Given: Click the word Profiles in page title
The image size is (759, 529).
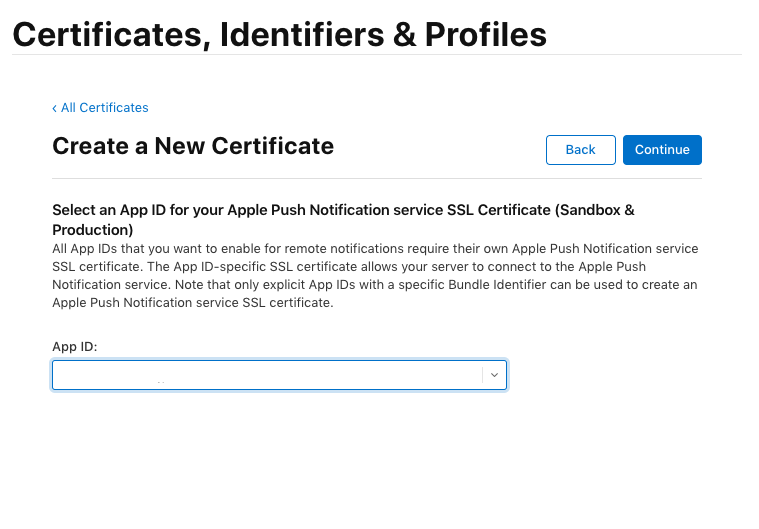Looking at the screenshot, I should click(x=486, y=35).
